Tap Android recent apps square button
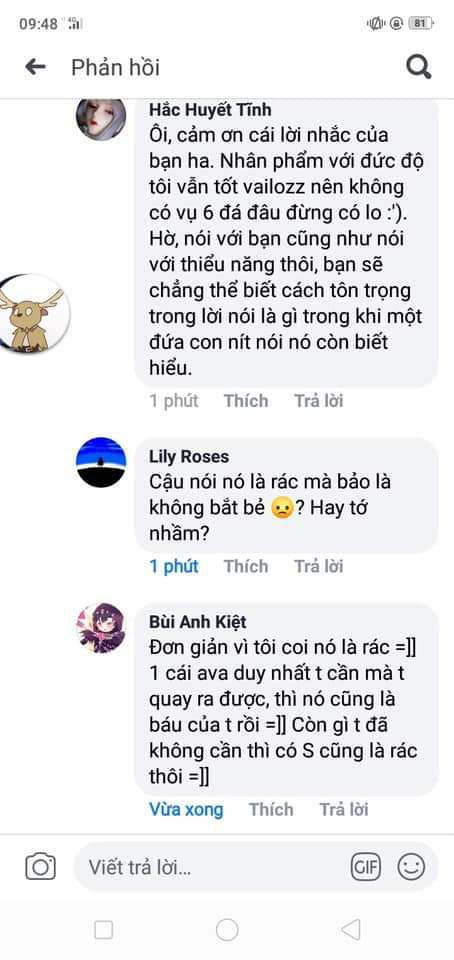The width and height of the screenshot is (454, 960). tap(103, 930)
